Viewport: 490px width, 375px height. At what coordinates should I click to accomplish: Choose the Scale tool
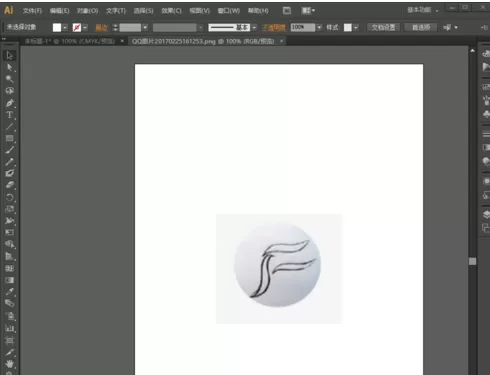pyautogui.click(x=9, y=209)
